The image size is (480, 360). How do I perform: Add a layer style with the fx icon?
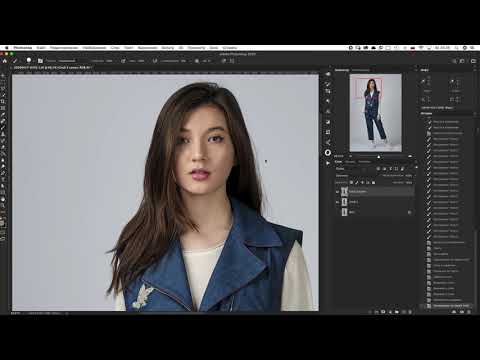tap(376, 312)
